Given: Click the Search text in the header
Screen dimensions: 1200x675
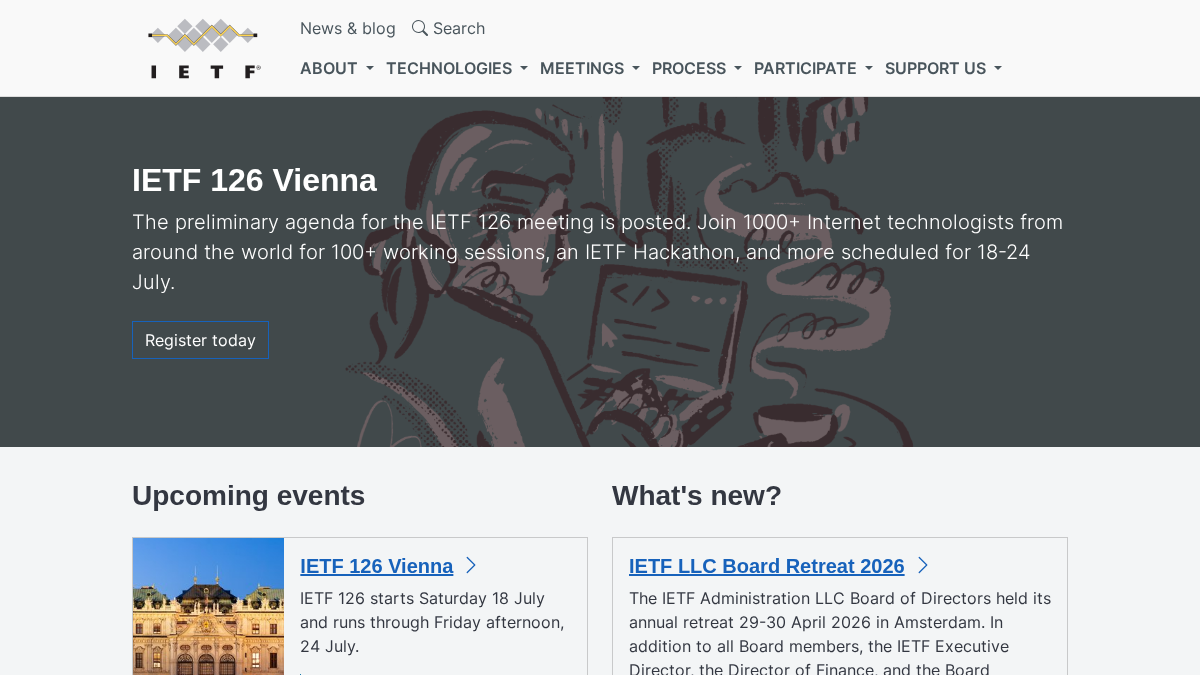Looking at the screenshot, I should [x=459, y=28].
